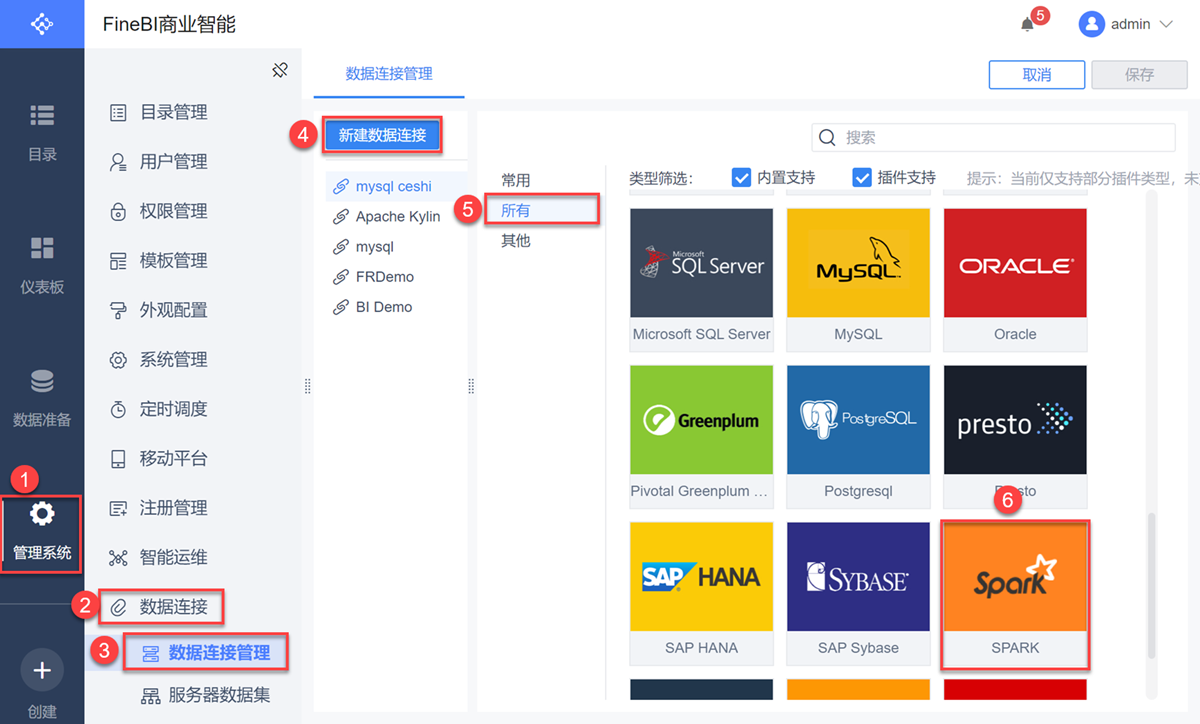The image size is (1200, 724).
Task: Open the 数据准备 data preparation section
Action: click(42, 398)
